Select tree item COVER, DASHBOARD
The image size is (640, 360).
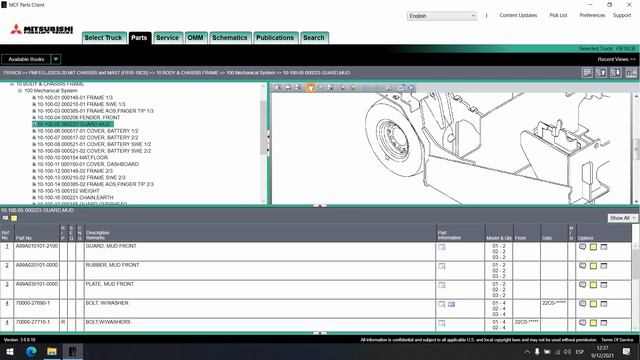(88, 164)
